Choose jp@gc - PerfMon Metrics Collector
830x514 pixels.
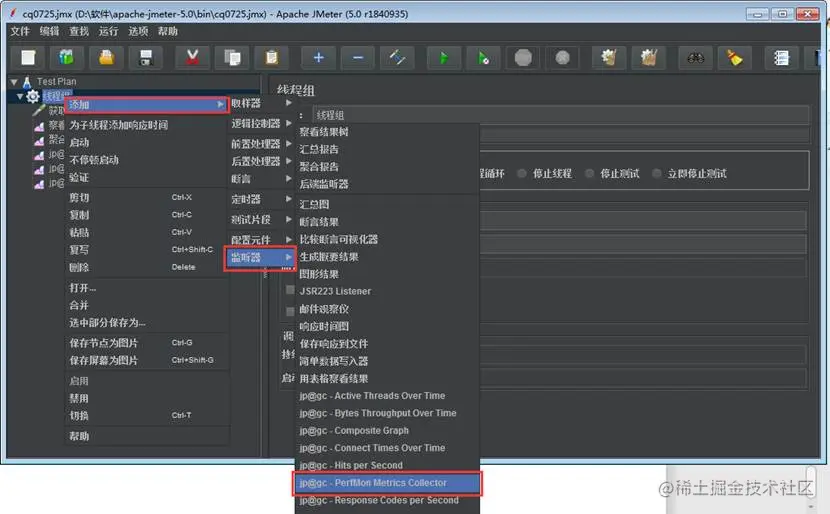(x=387, y=483)
